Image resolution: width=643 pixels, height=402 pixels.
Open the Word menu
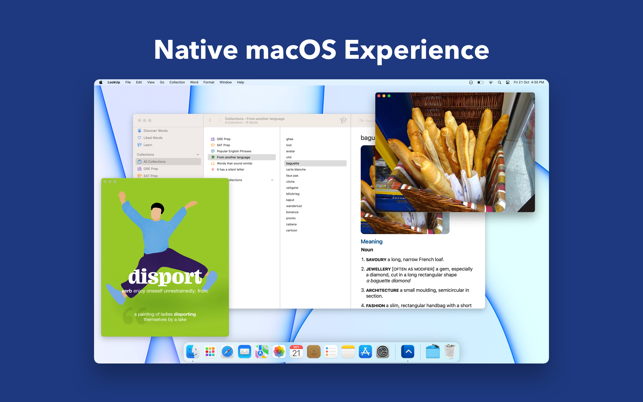pos(194,82)
